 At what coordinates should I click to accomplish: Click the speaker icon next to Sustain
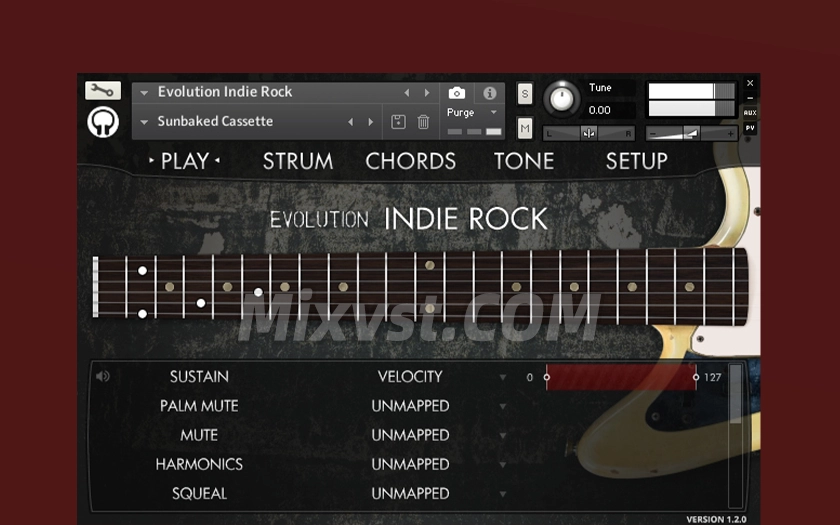pos(102,377)
